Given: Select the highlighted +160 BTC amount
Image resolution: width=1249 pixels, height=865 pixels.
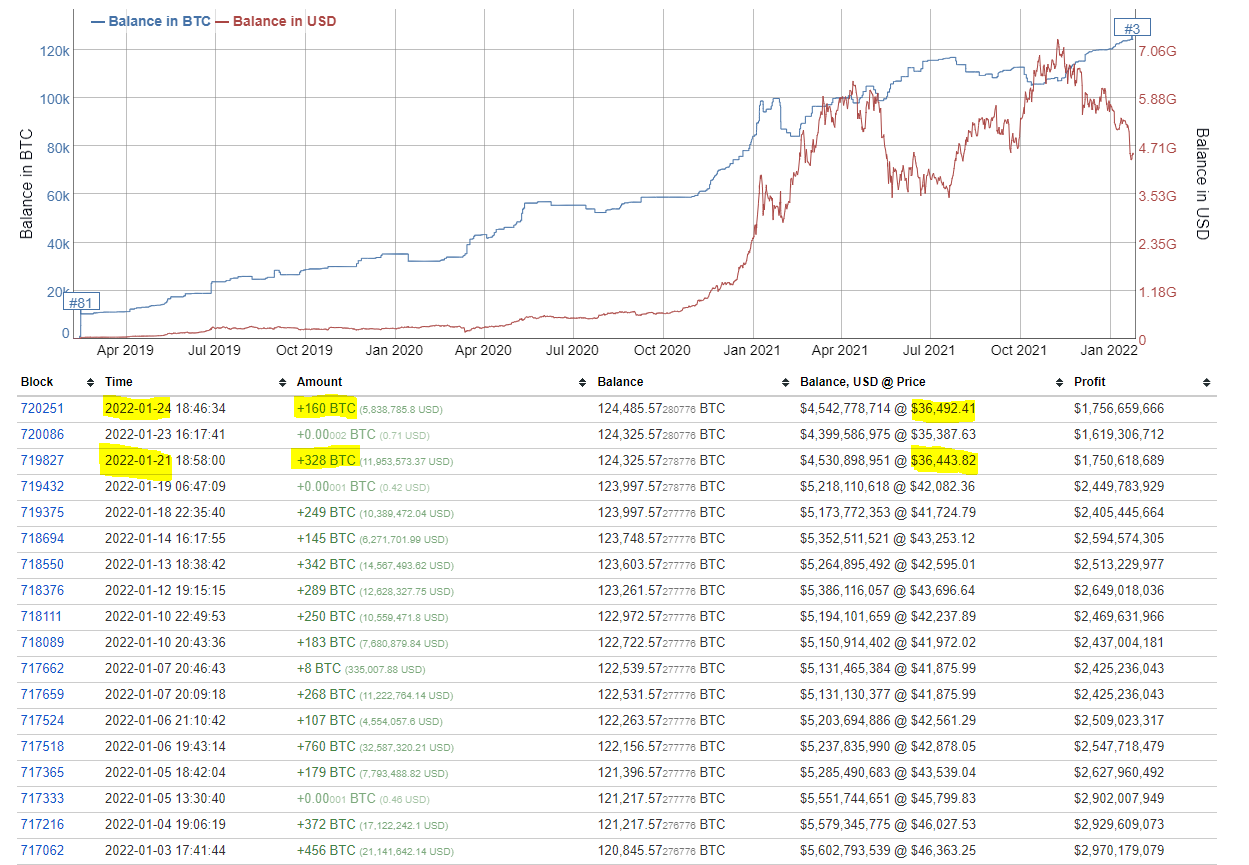Looking at the screenshot, I should pos(326,409).
